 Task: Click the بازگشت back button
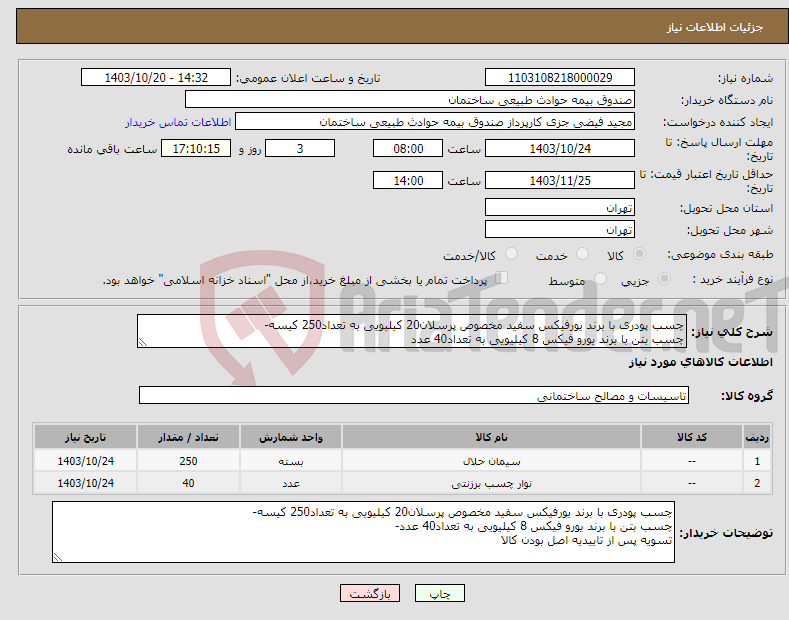[370, 594]
